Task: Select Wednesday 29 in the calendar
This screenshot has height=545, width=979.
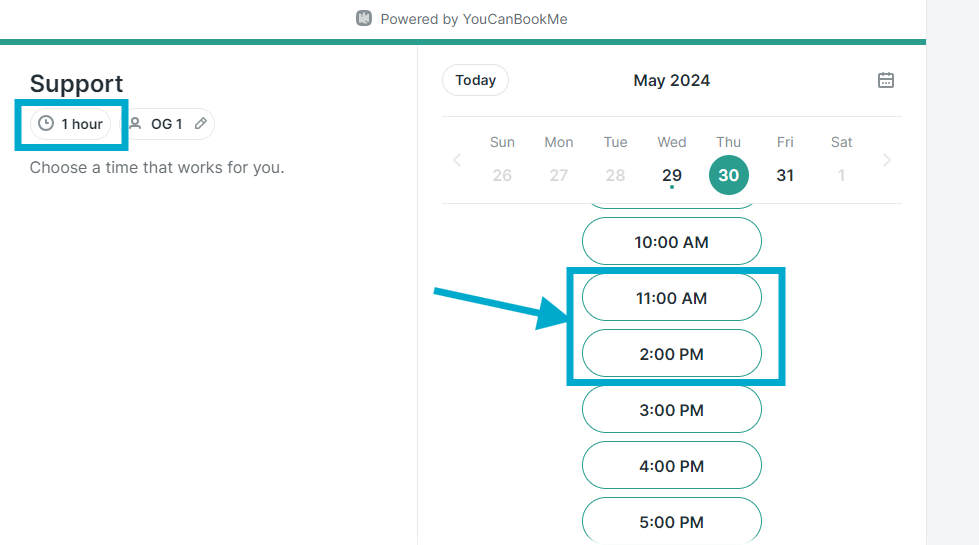Action: point(672,175)
